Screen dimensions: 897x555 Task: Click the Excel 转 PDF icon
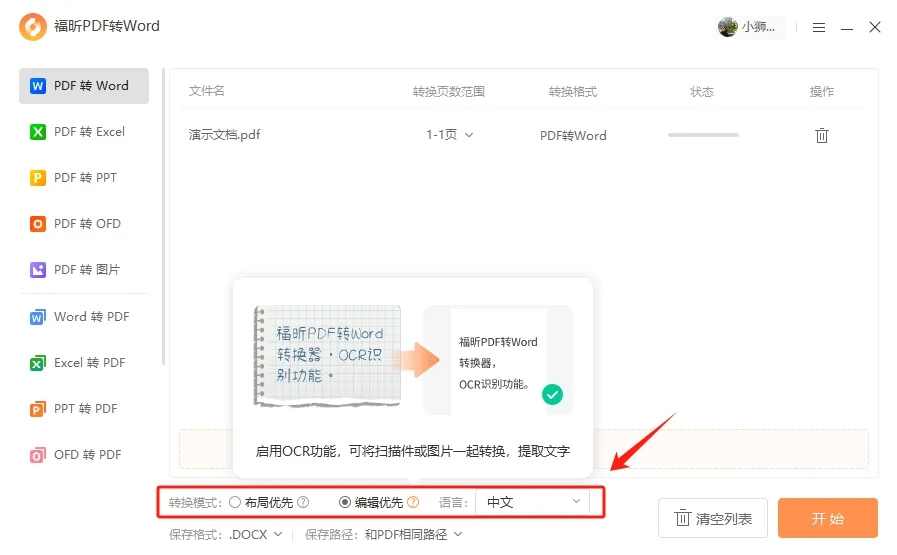point(38,363)
